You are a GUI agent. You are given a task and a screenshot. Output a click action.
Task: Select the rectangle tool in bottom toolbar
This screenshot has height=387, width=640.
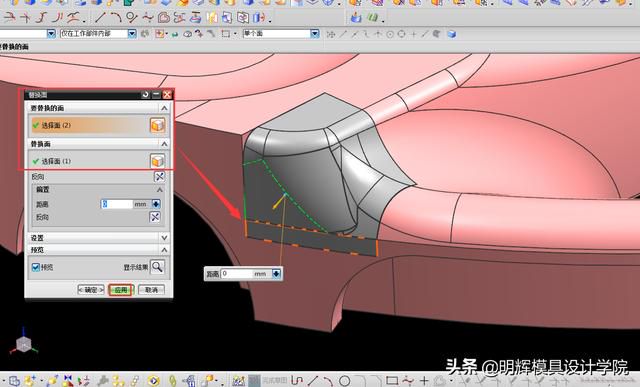[x=392, y=381]
